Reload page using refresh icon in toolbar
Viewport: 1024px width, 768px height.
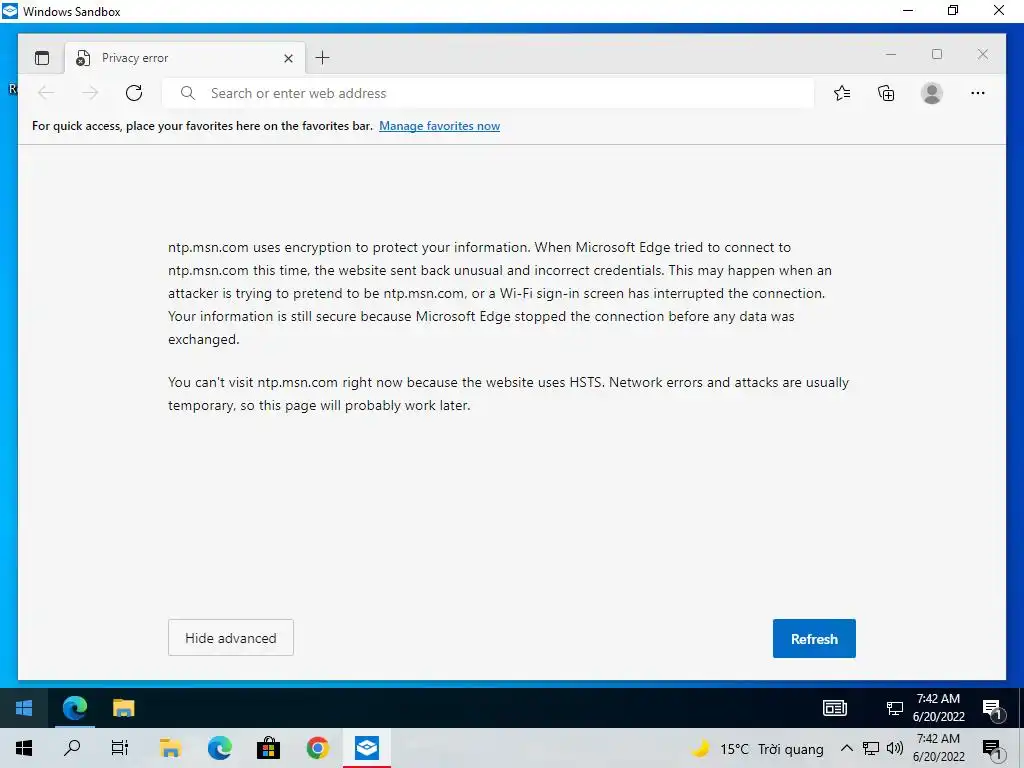(134, 93)
